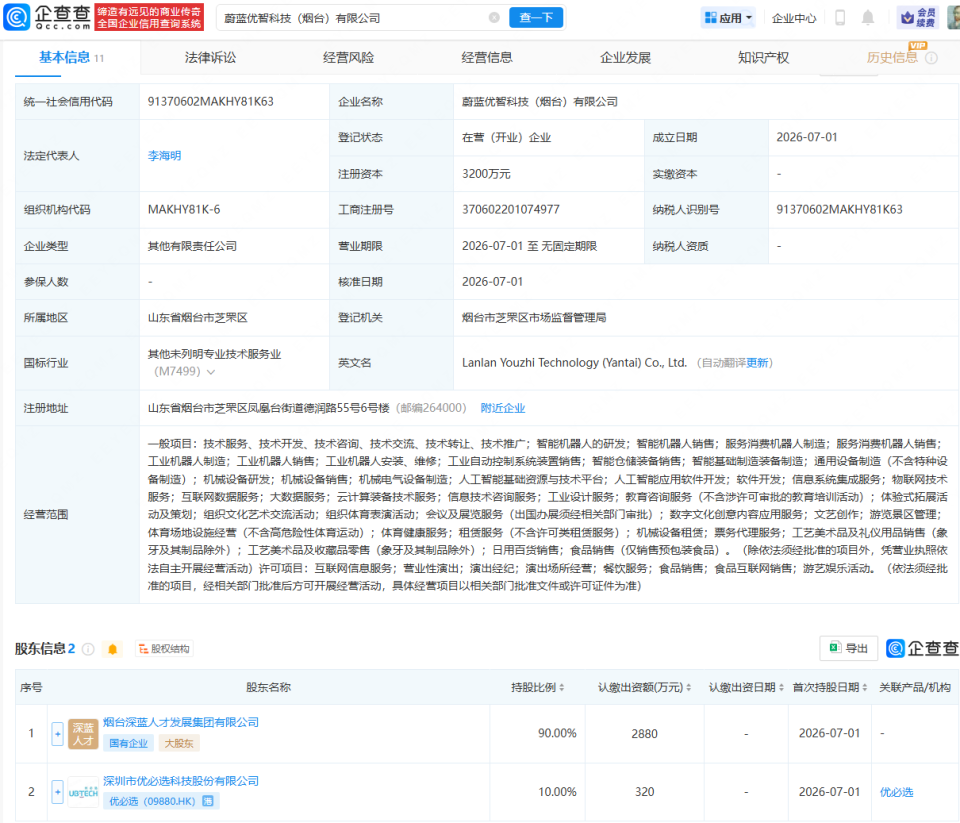Click 深蓝人才 company logo thumbnail
The height and width of the screenshot is (823, 960).
[83, 734]
